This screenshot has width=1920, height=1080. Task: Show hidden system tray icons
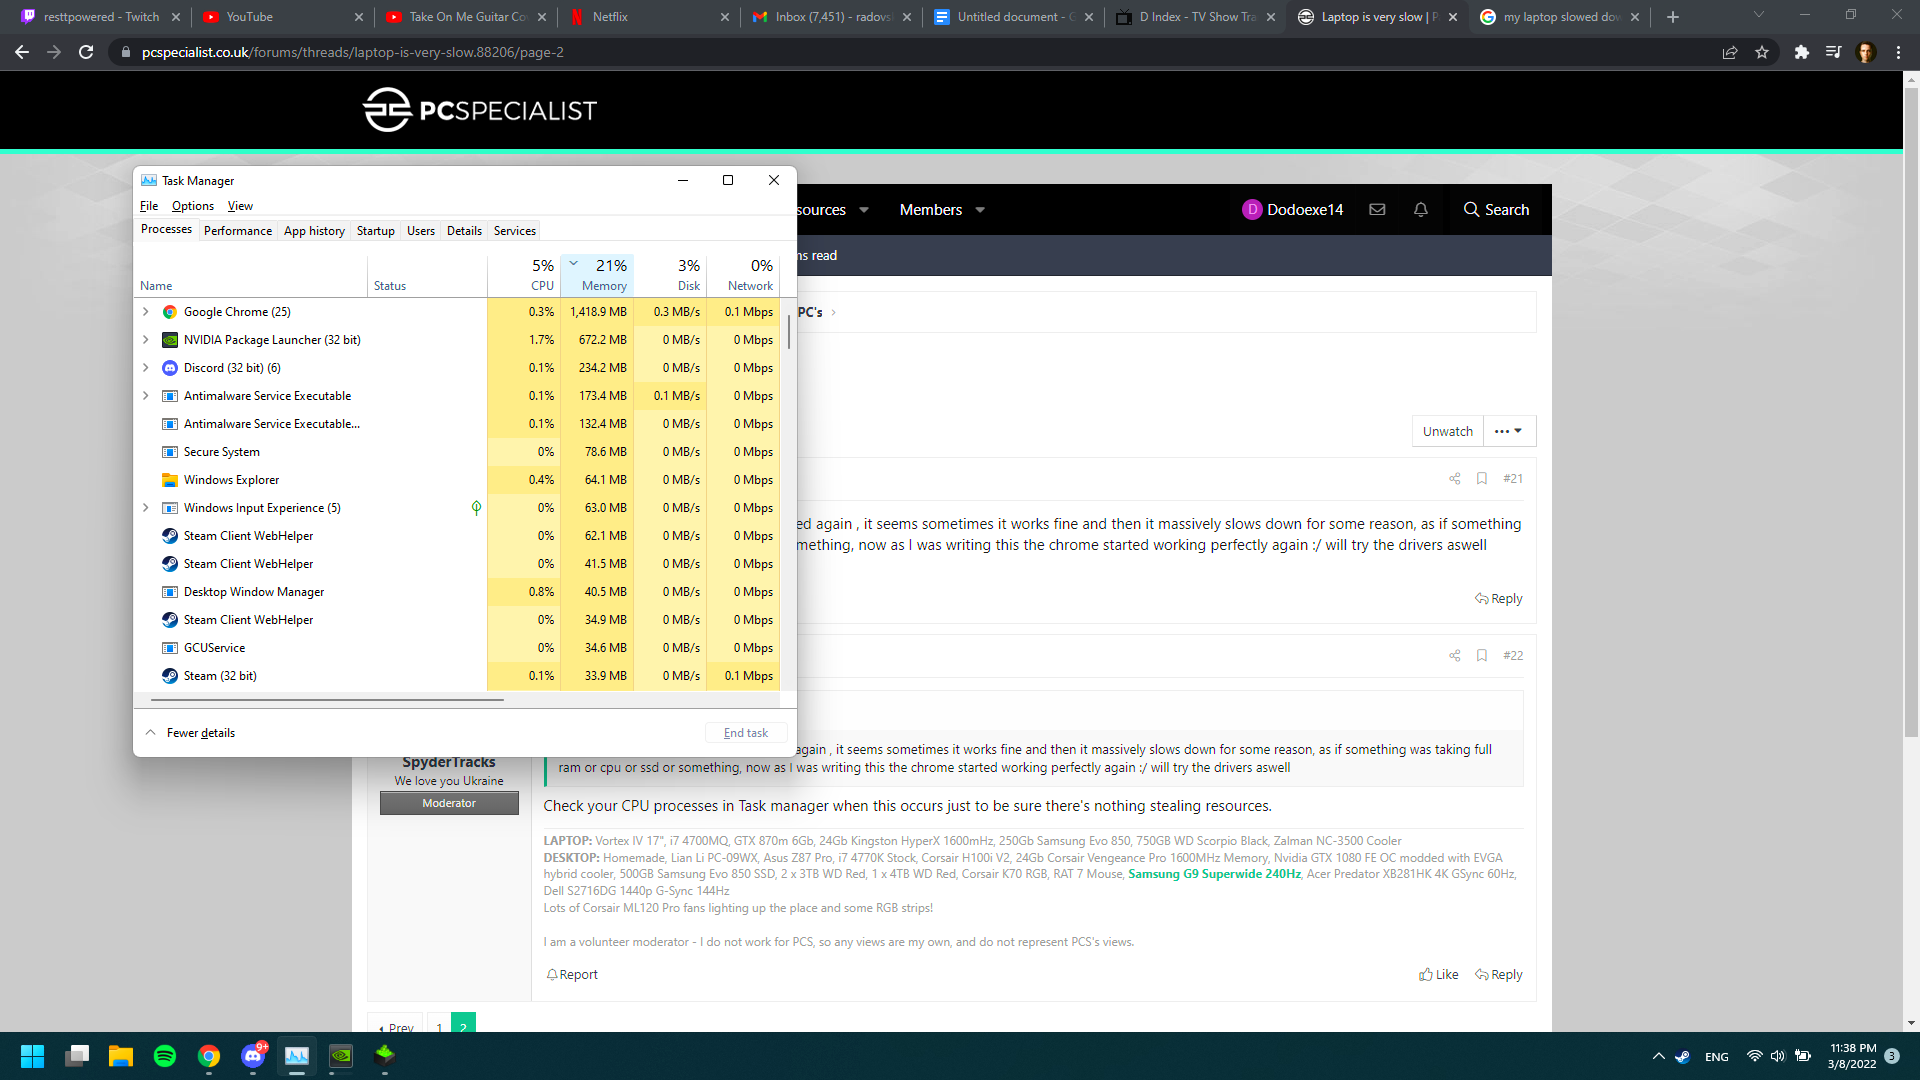point(1659,1056)
